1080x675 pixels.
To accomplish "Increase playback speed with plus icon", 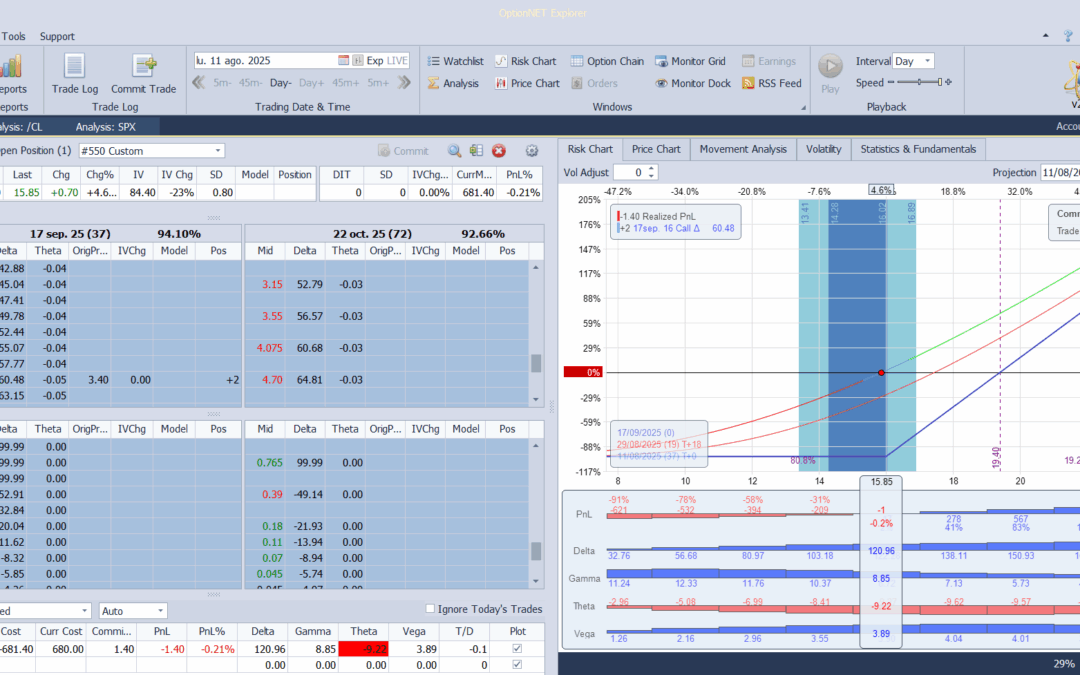I will click(948, 83).
